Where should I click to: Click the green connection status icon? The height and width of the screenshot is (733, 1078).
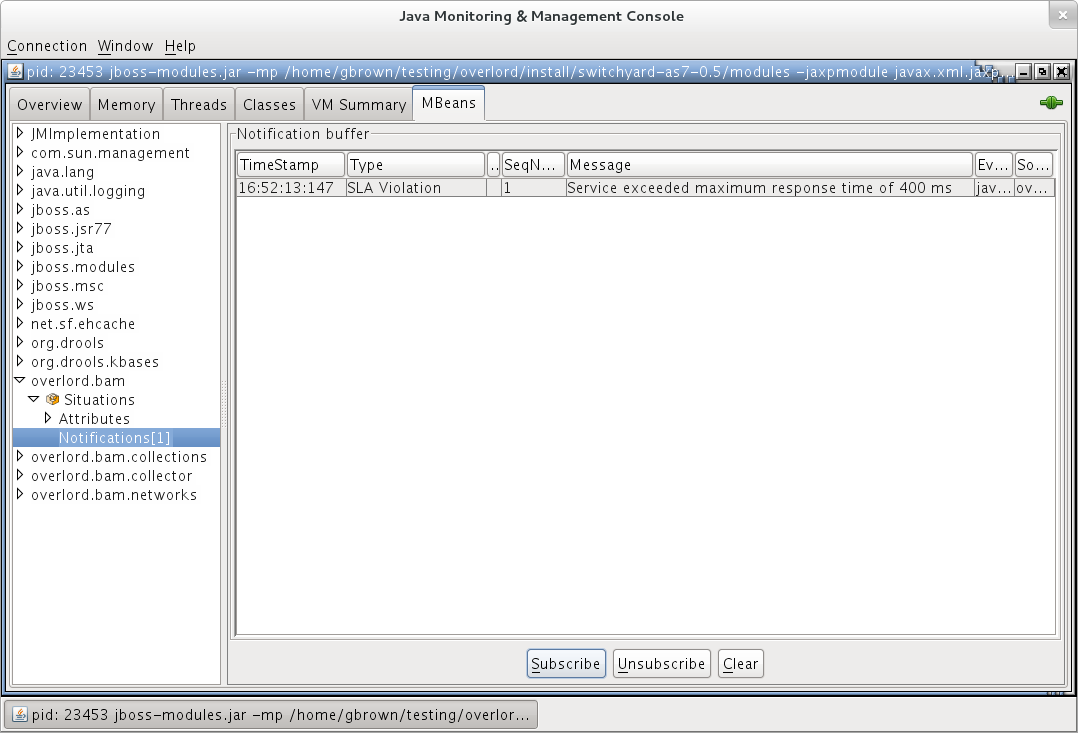click(1051, 103)
